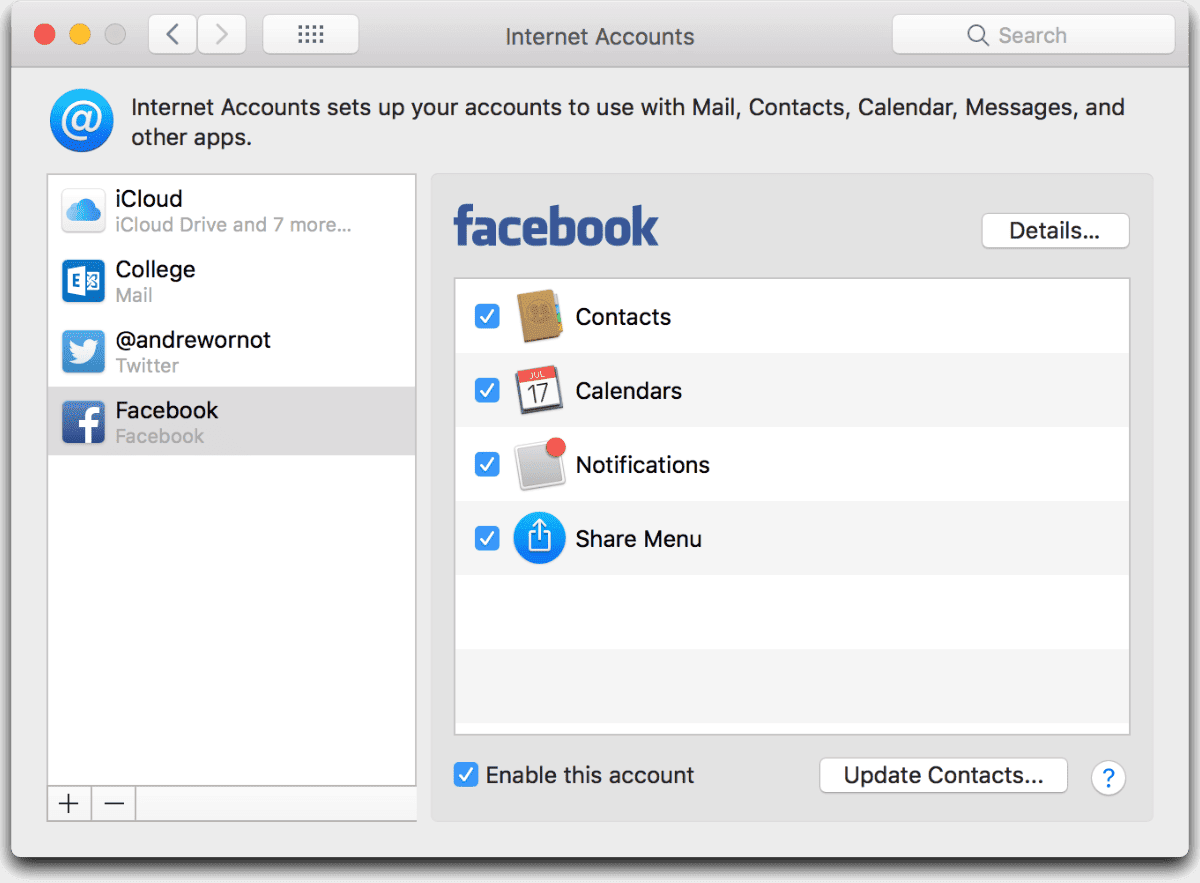Go forward with the right chevron button
The width and height of the screenshot is (1200, 883).
pos(222,35)
